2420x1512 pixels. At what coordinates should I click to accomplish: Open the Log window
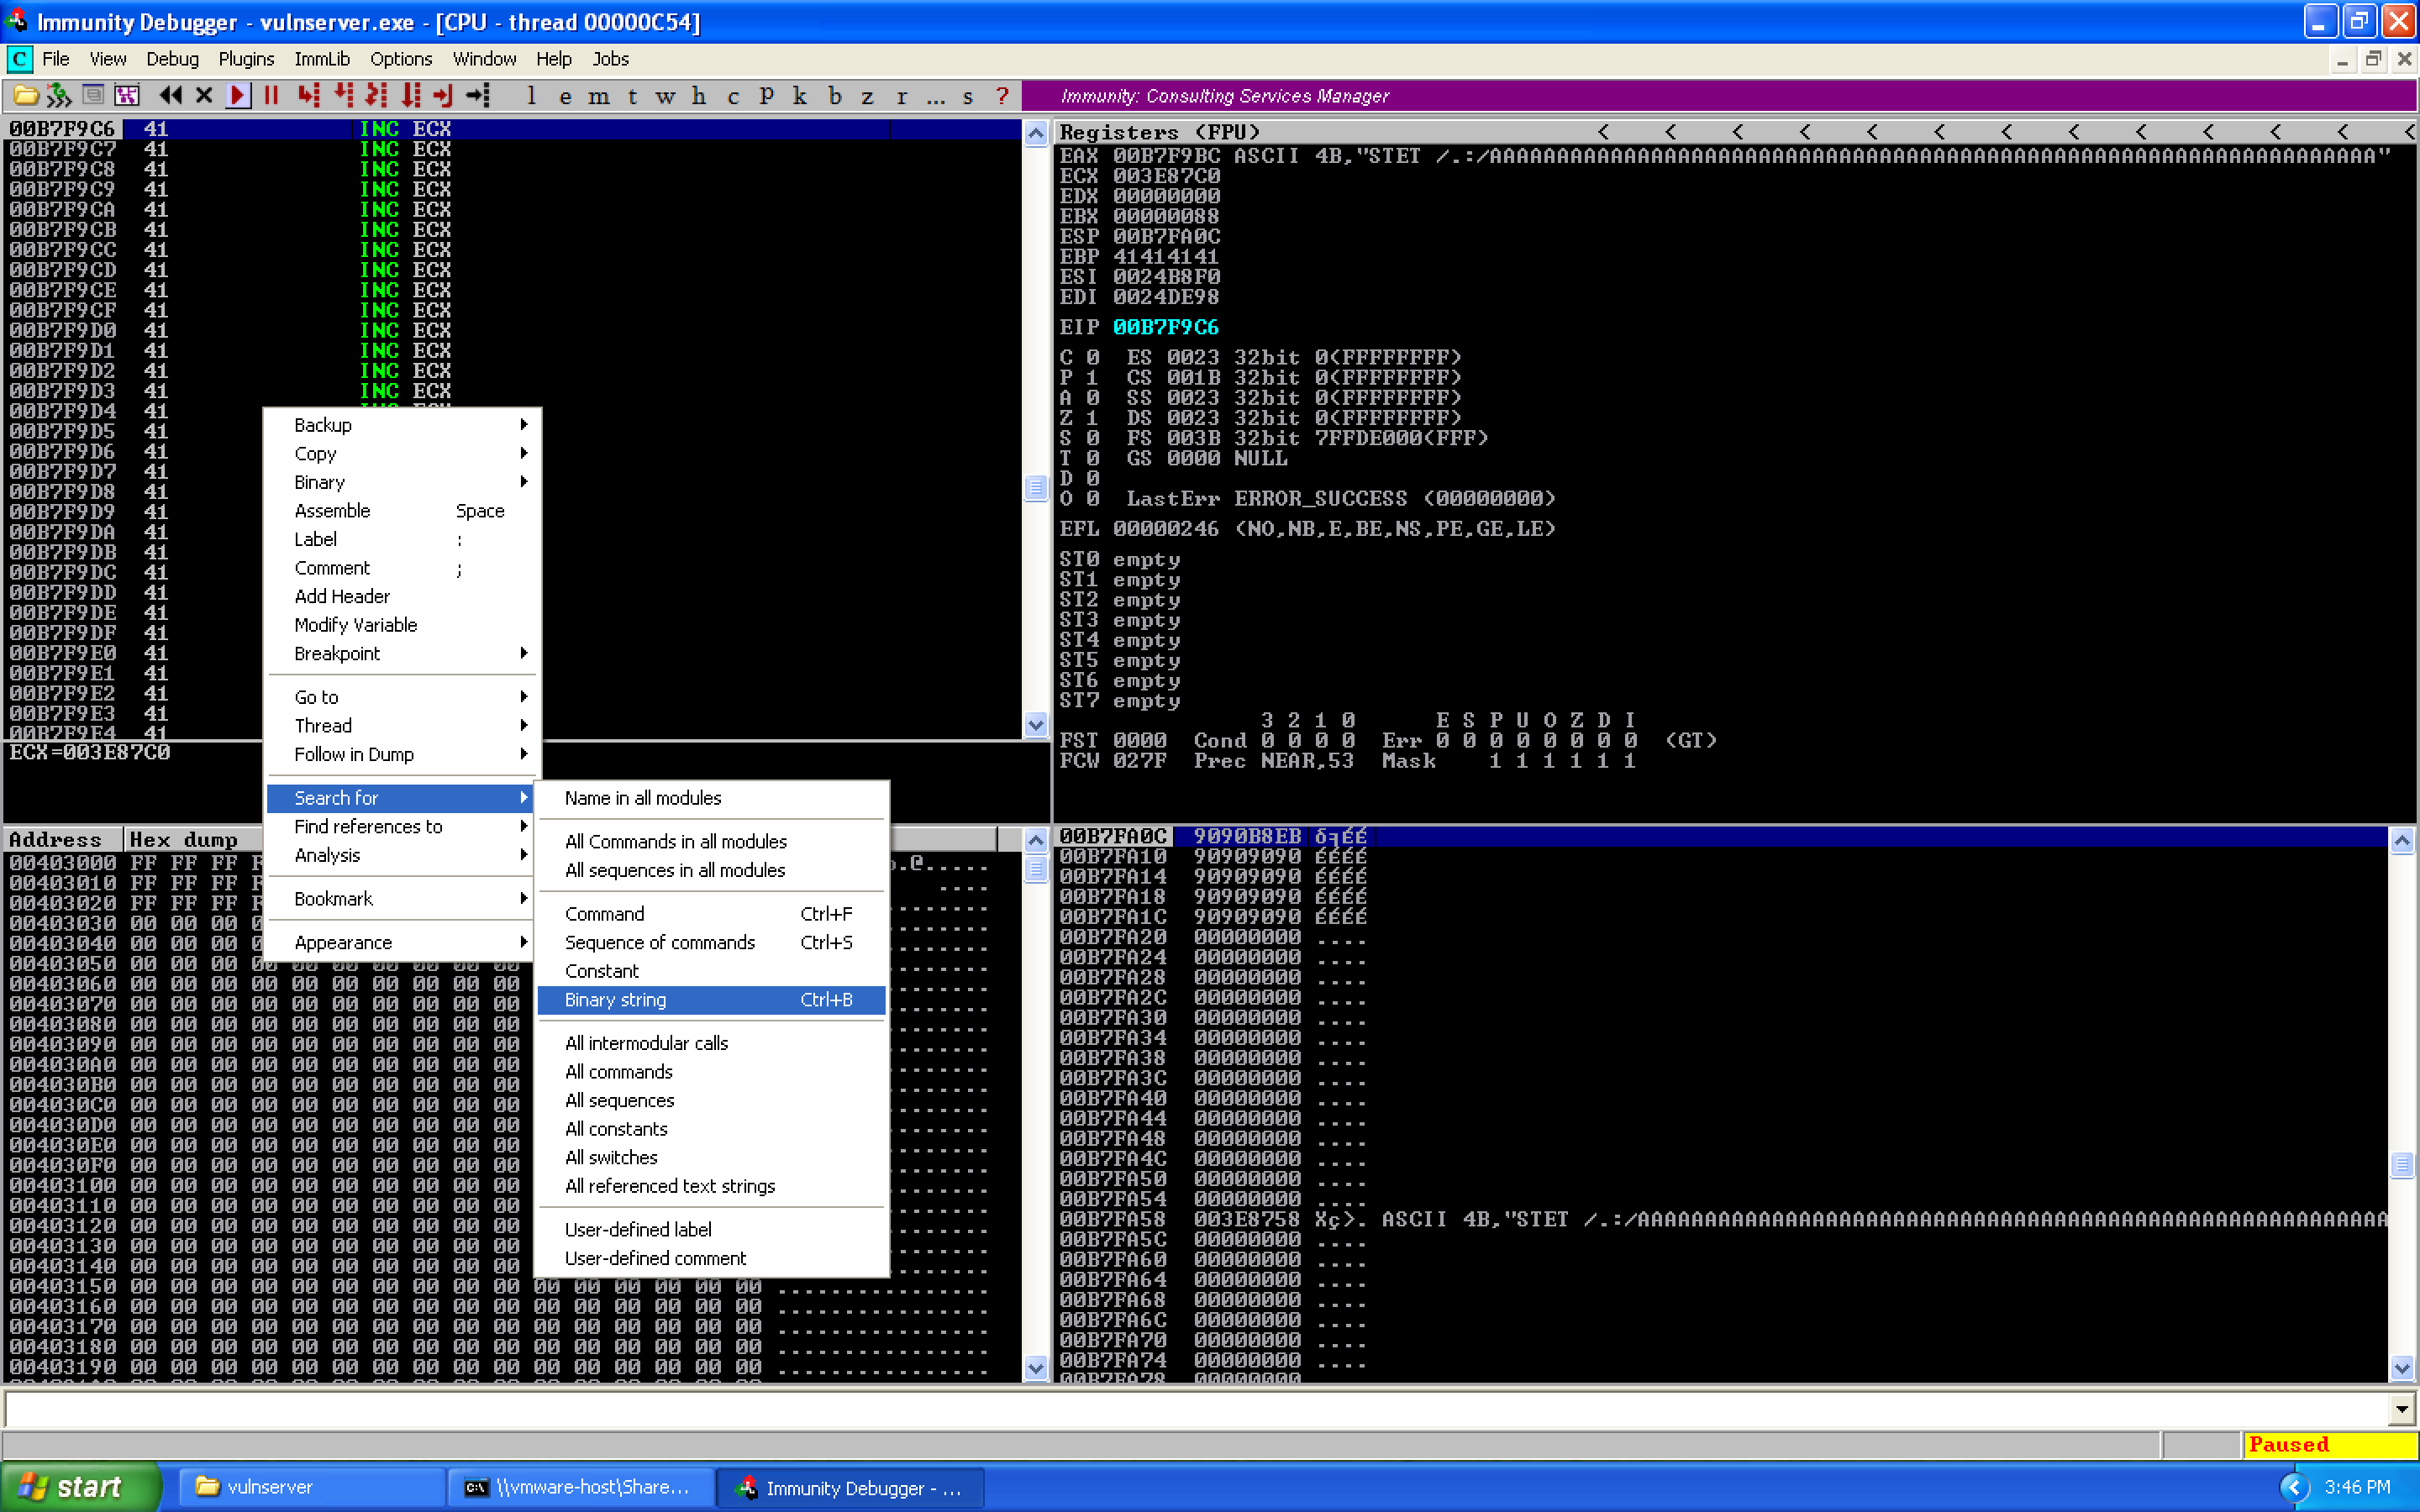pos(531,96)
